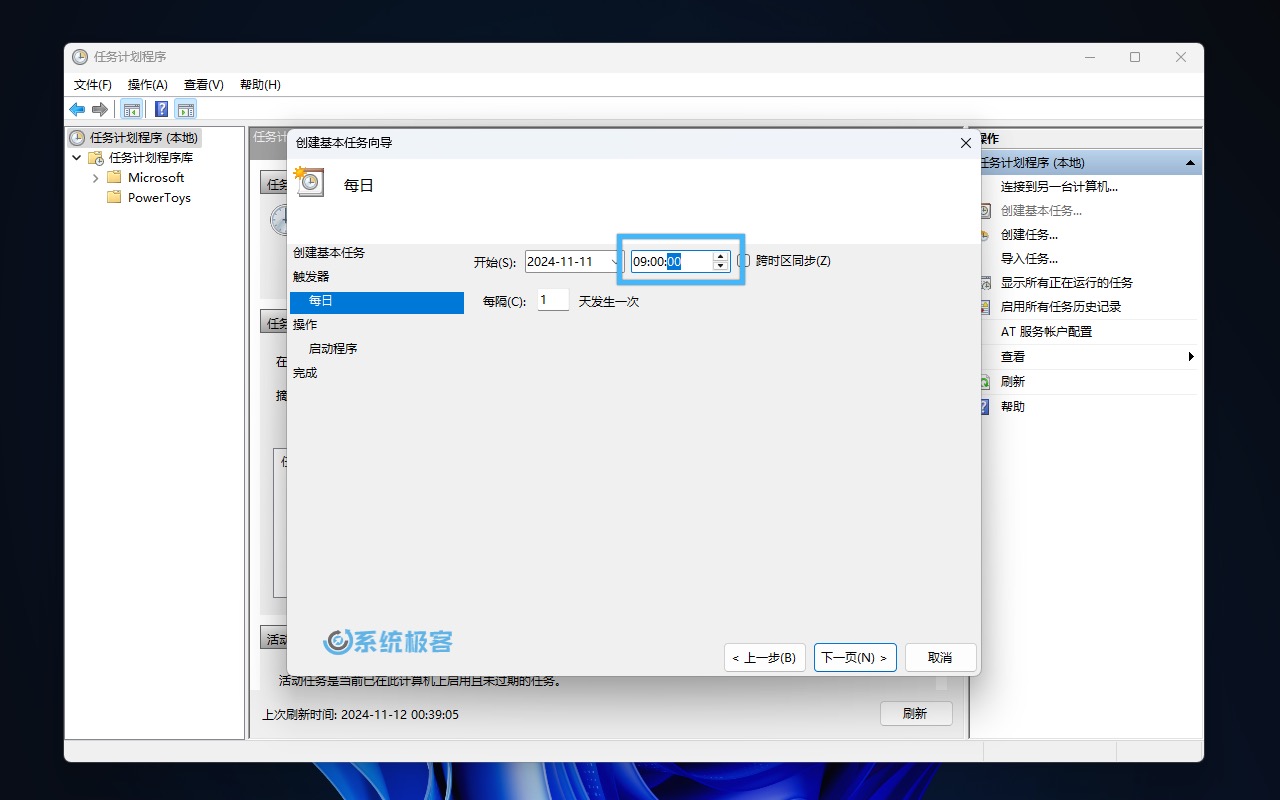The height and width of the screenshot is (800, 1280).
Task: Click the 刷新 icon in Actions pane
Action: pyautogui.click(x=984, y=381)
